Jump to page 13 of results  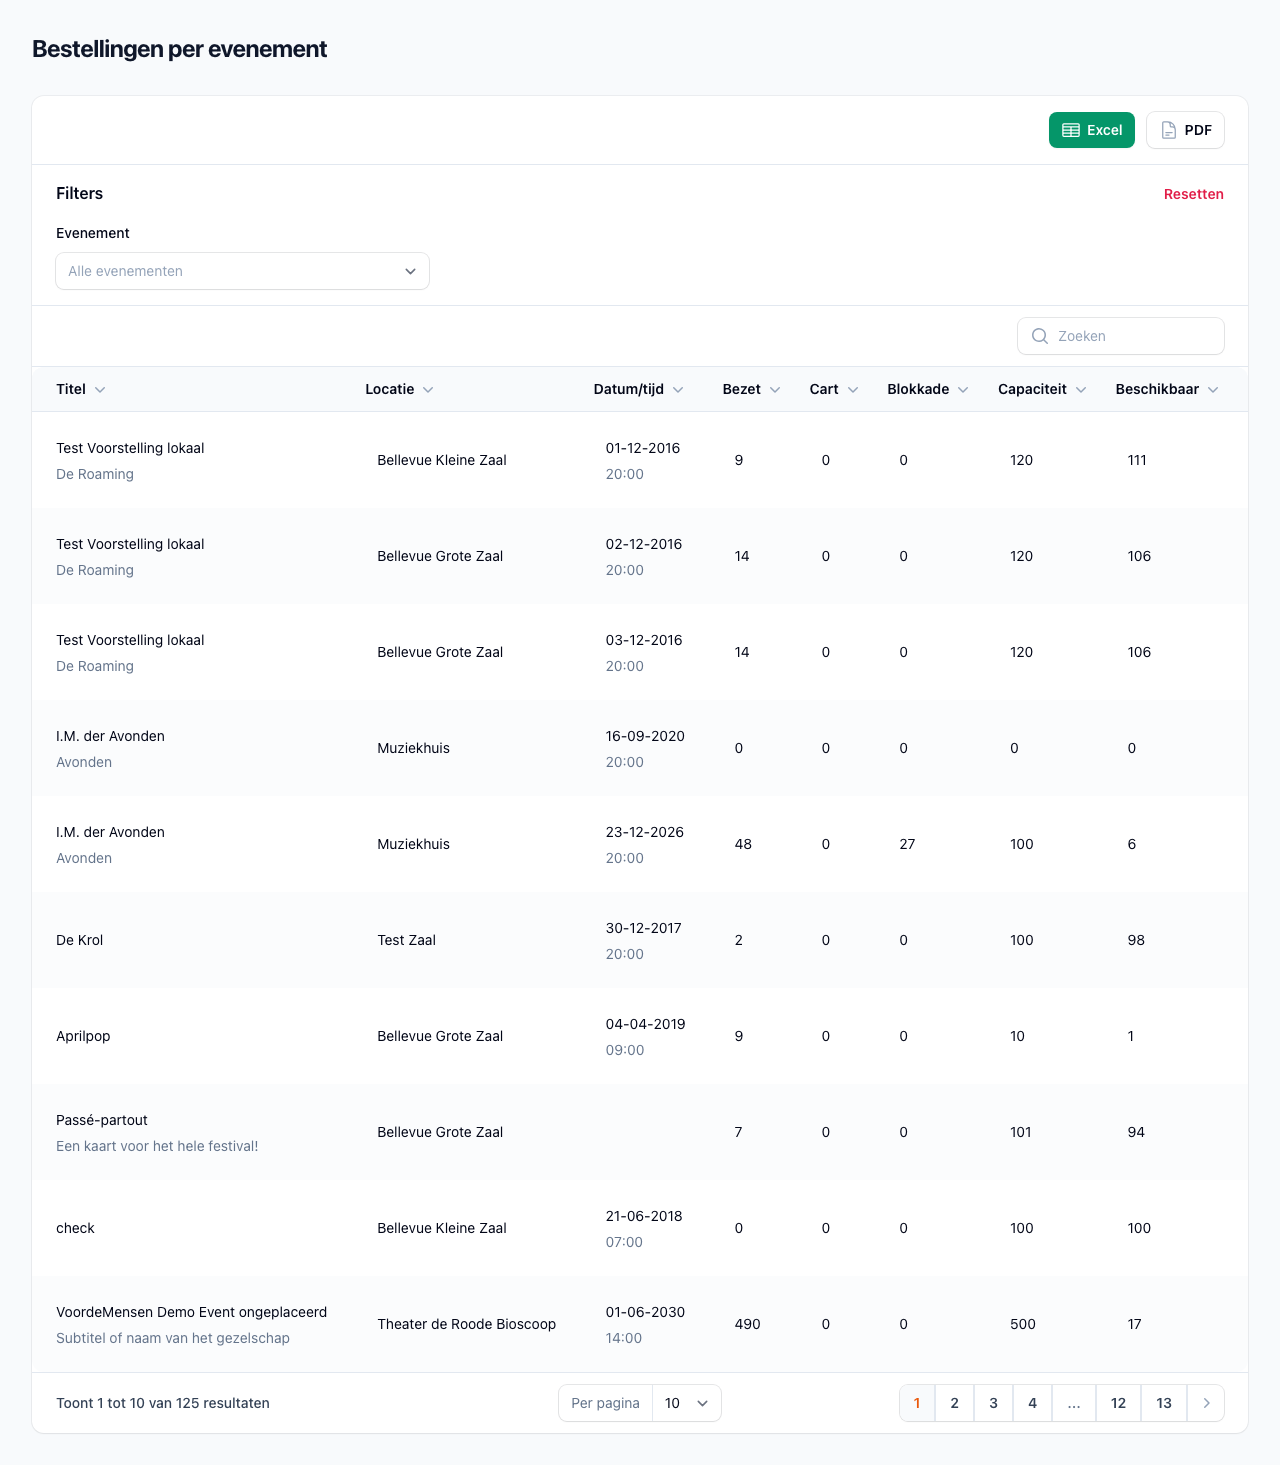(x=1164, y=1403)
